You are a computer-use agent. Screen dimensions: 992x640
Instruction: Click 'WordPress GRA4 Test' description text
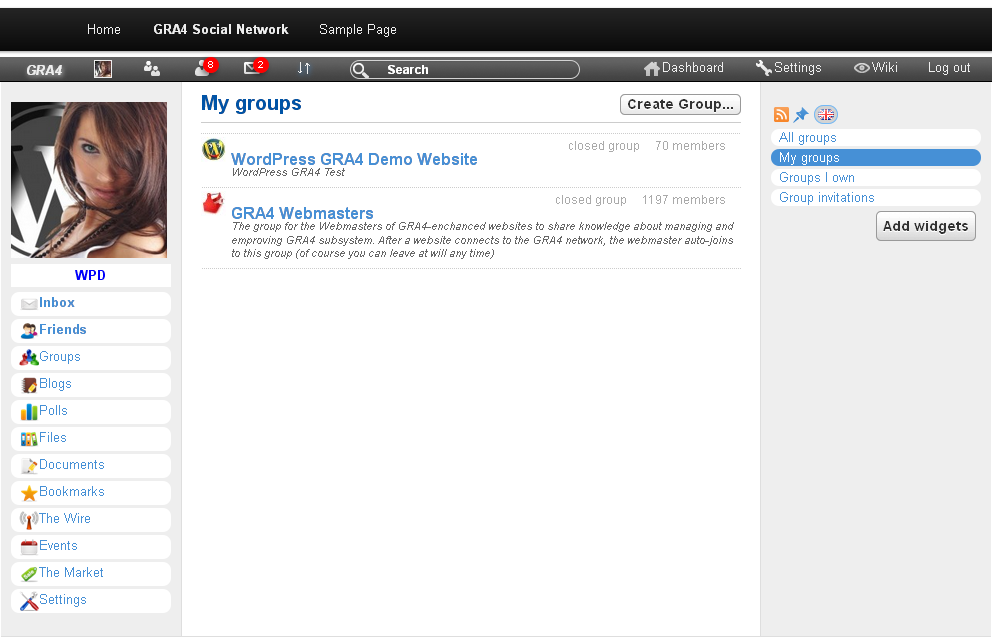click(x=288, y=173)
